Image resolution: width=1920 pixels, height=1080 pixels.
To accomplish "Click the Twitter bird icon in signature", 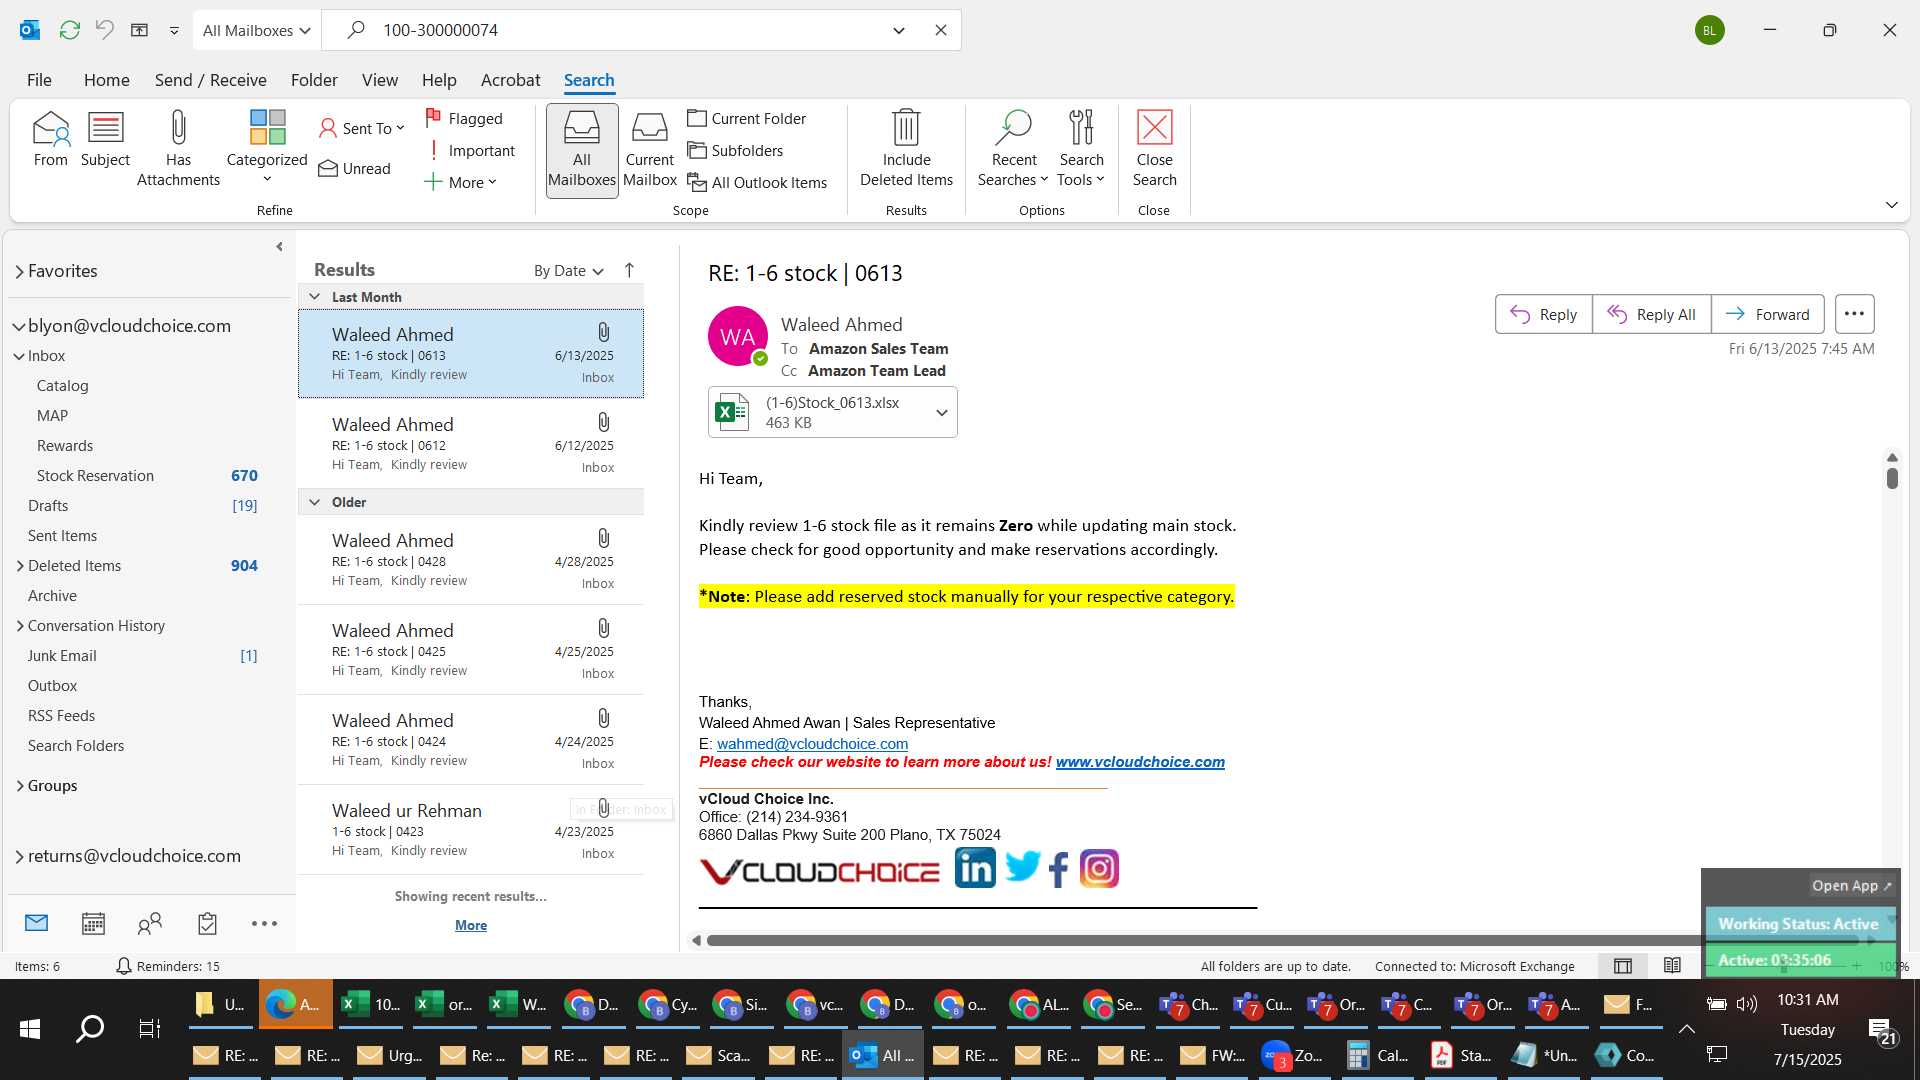I will click(x=1022, y=866).
